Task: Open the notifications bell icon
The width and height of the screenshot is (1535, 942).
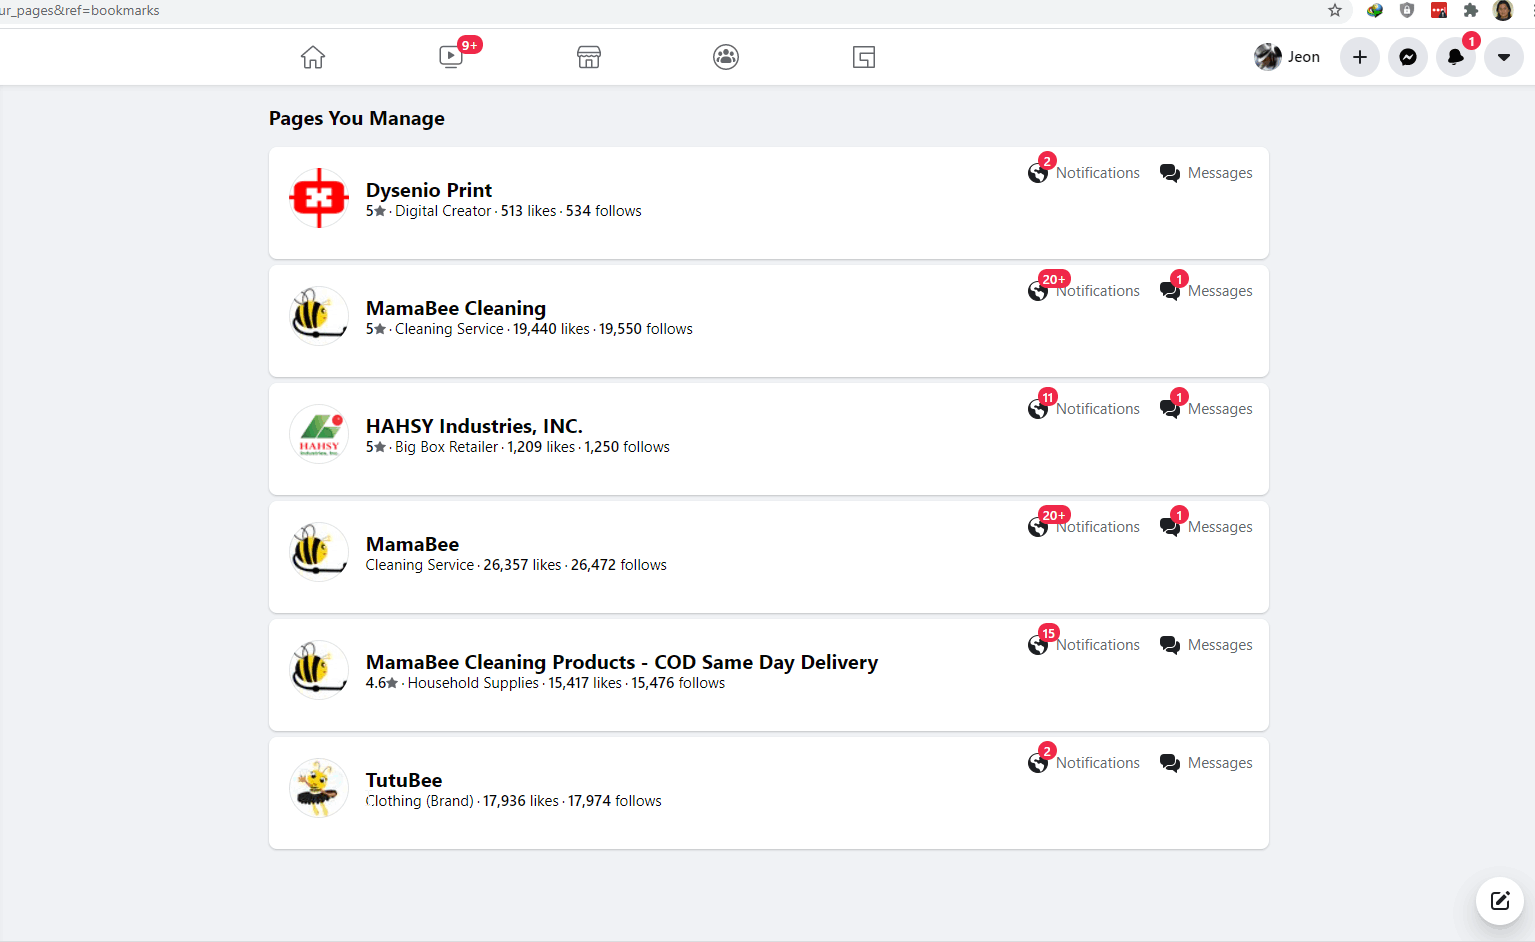Action: click(x=1456, y=57)
